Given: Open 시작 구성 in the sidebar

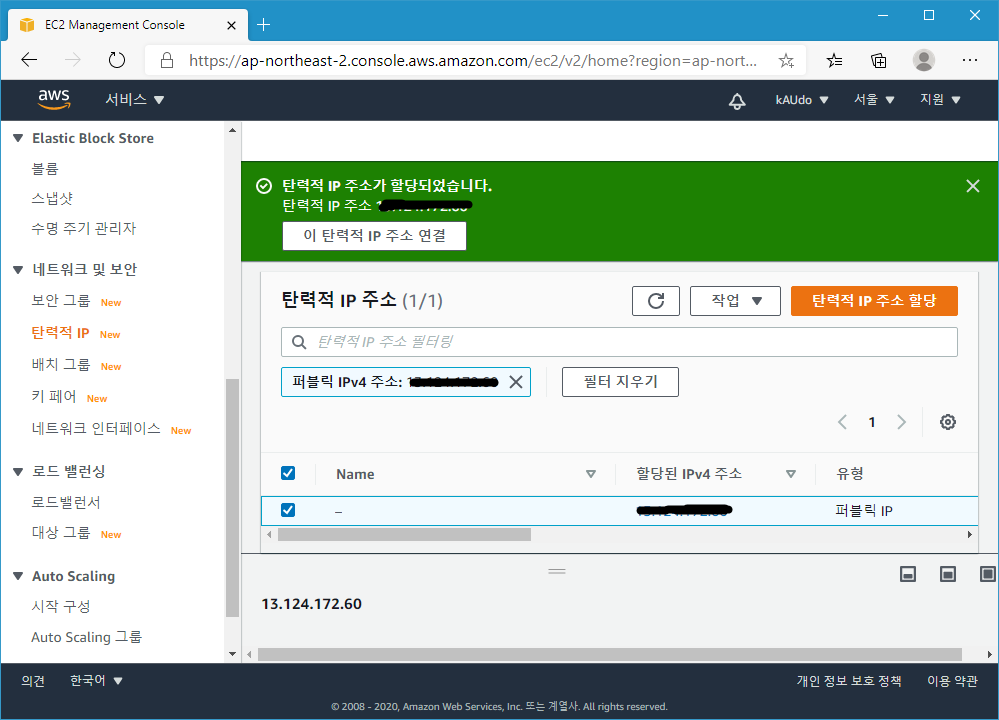Looking at the screenshot, I should pyautogui.click(x=61, y=606).
